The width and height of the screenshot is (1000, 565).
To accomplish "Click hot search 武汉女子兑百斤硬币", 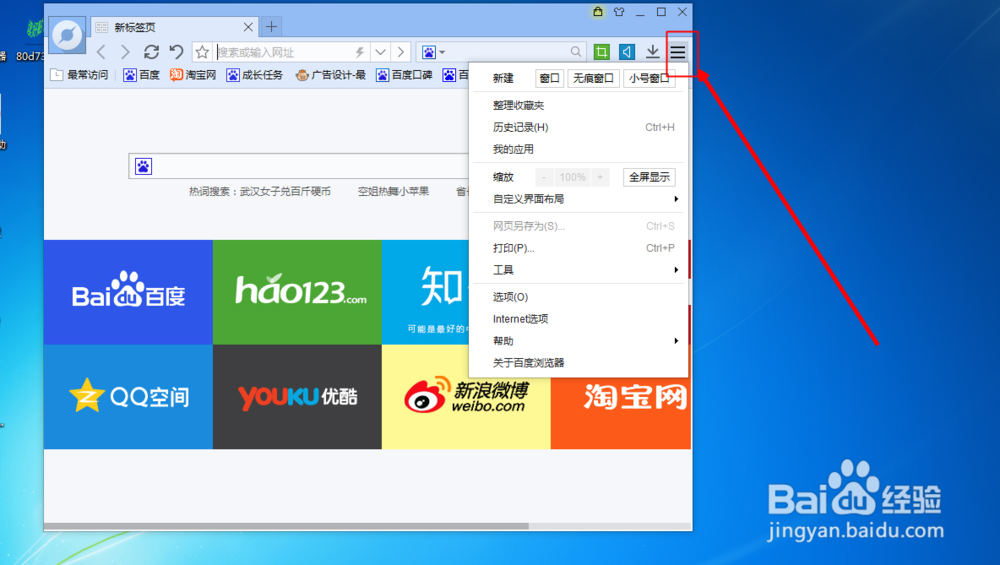I will [x=285, y=191].
